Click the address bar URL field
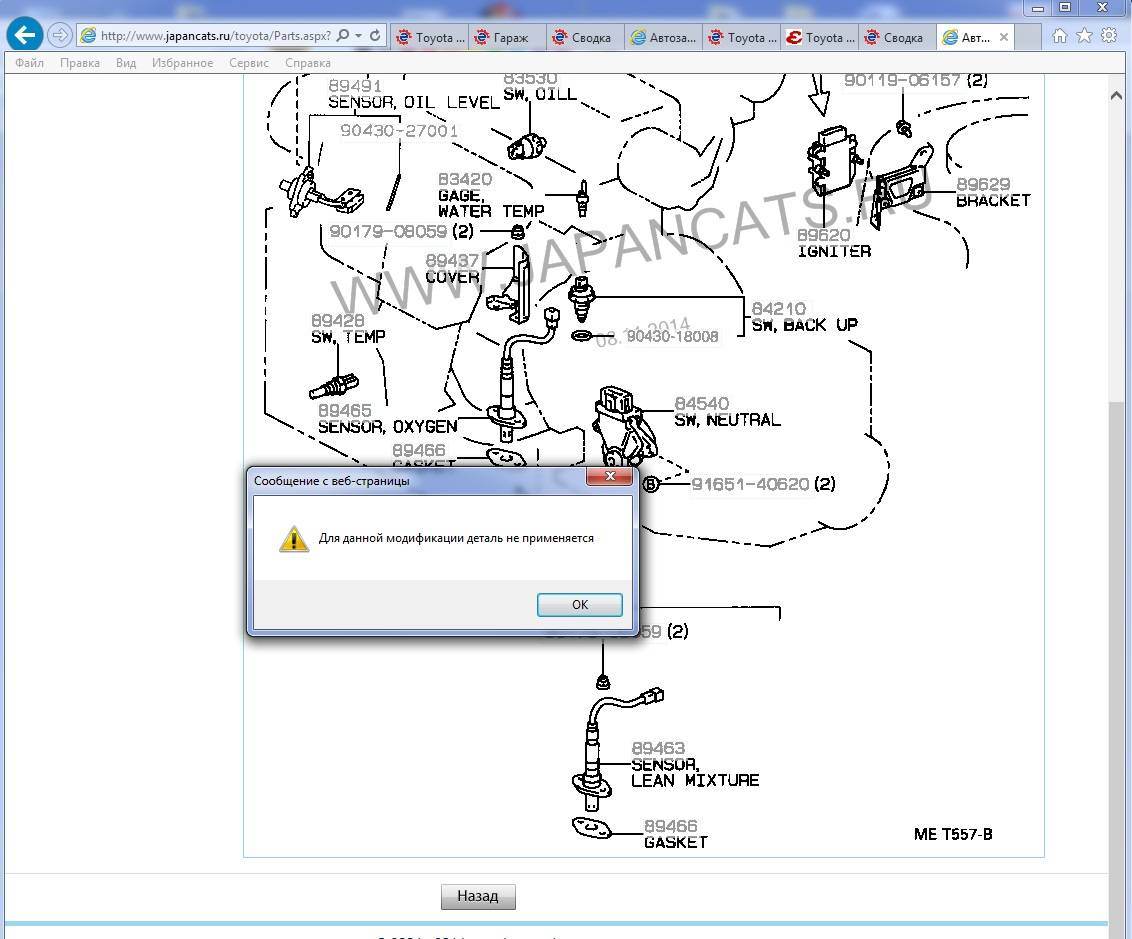 [x=215, y=36]
